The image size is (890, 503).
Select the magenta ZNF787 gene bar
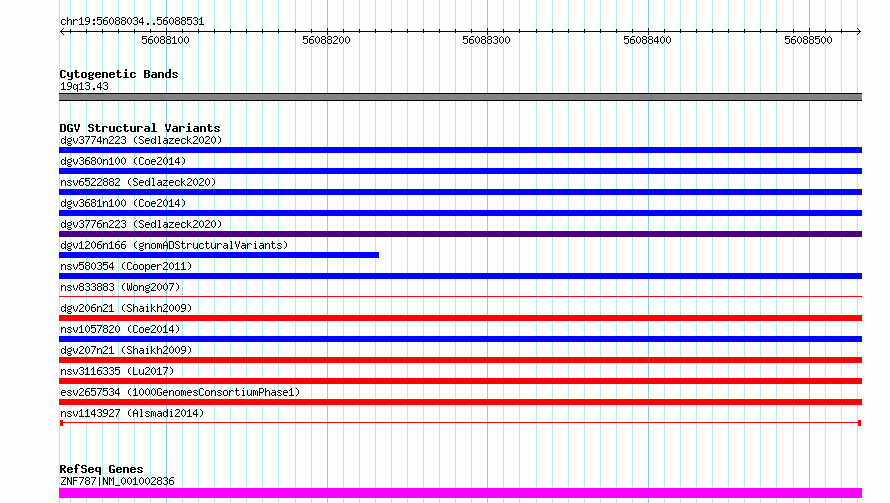coord(460,493)
